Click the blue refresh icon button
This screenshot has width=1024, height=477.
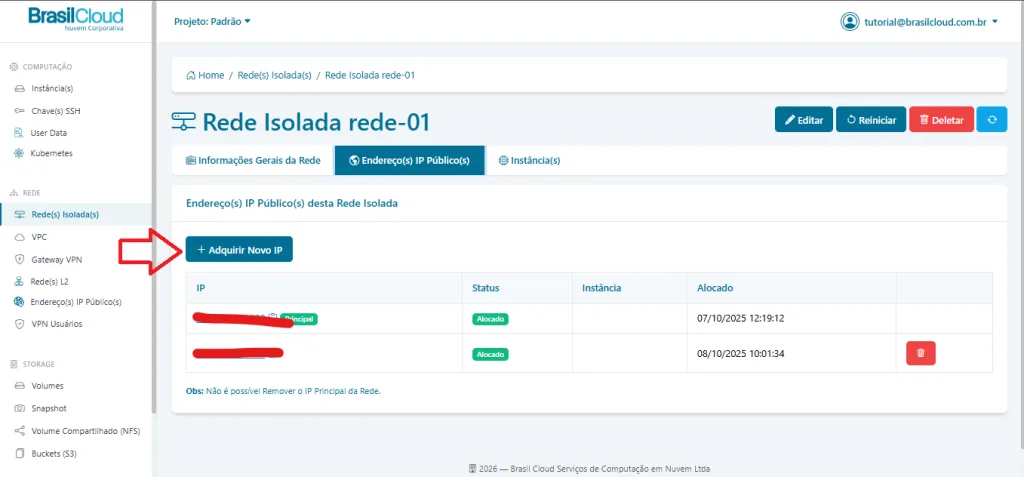coord(991,120)
